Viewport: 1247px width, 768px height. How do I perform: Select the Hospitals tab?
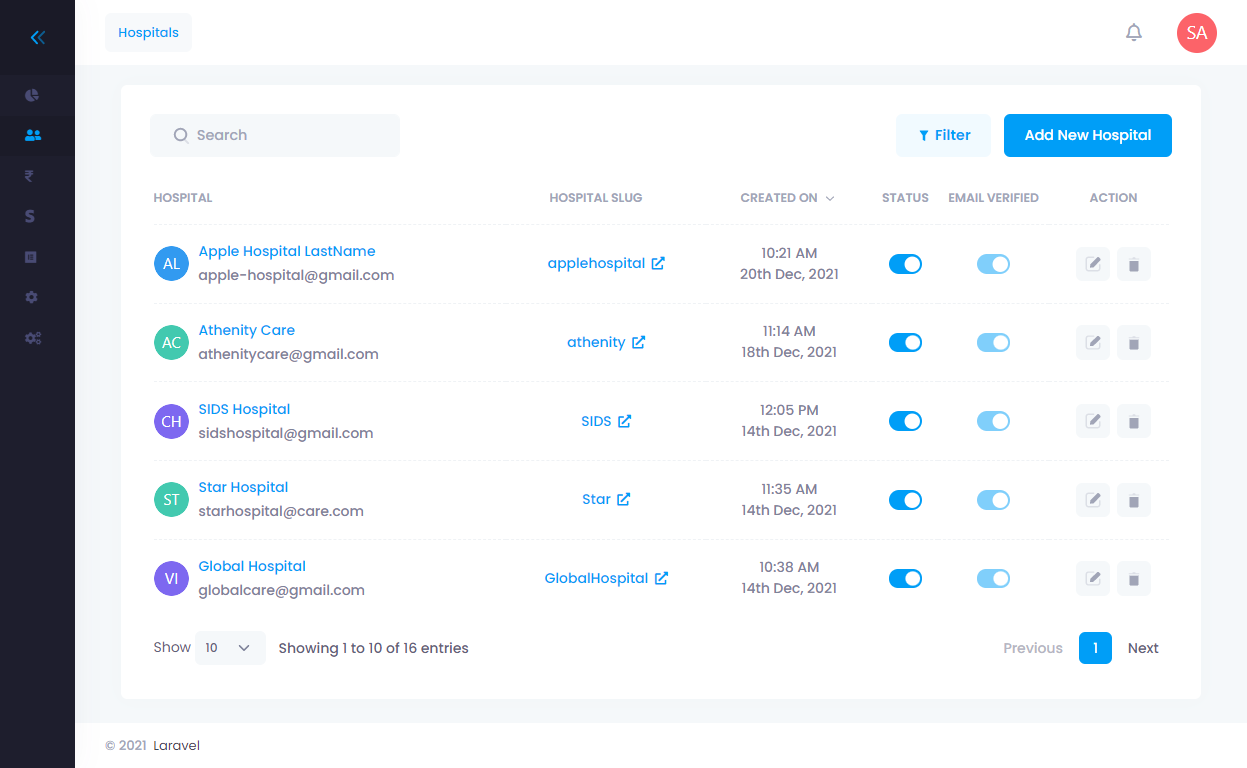[148, 33]
